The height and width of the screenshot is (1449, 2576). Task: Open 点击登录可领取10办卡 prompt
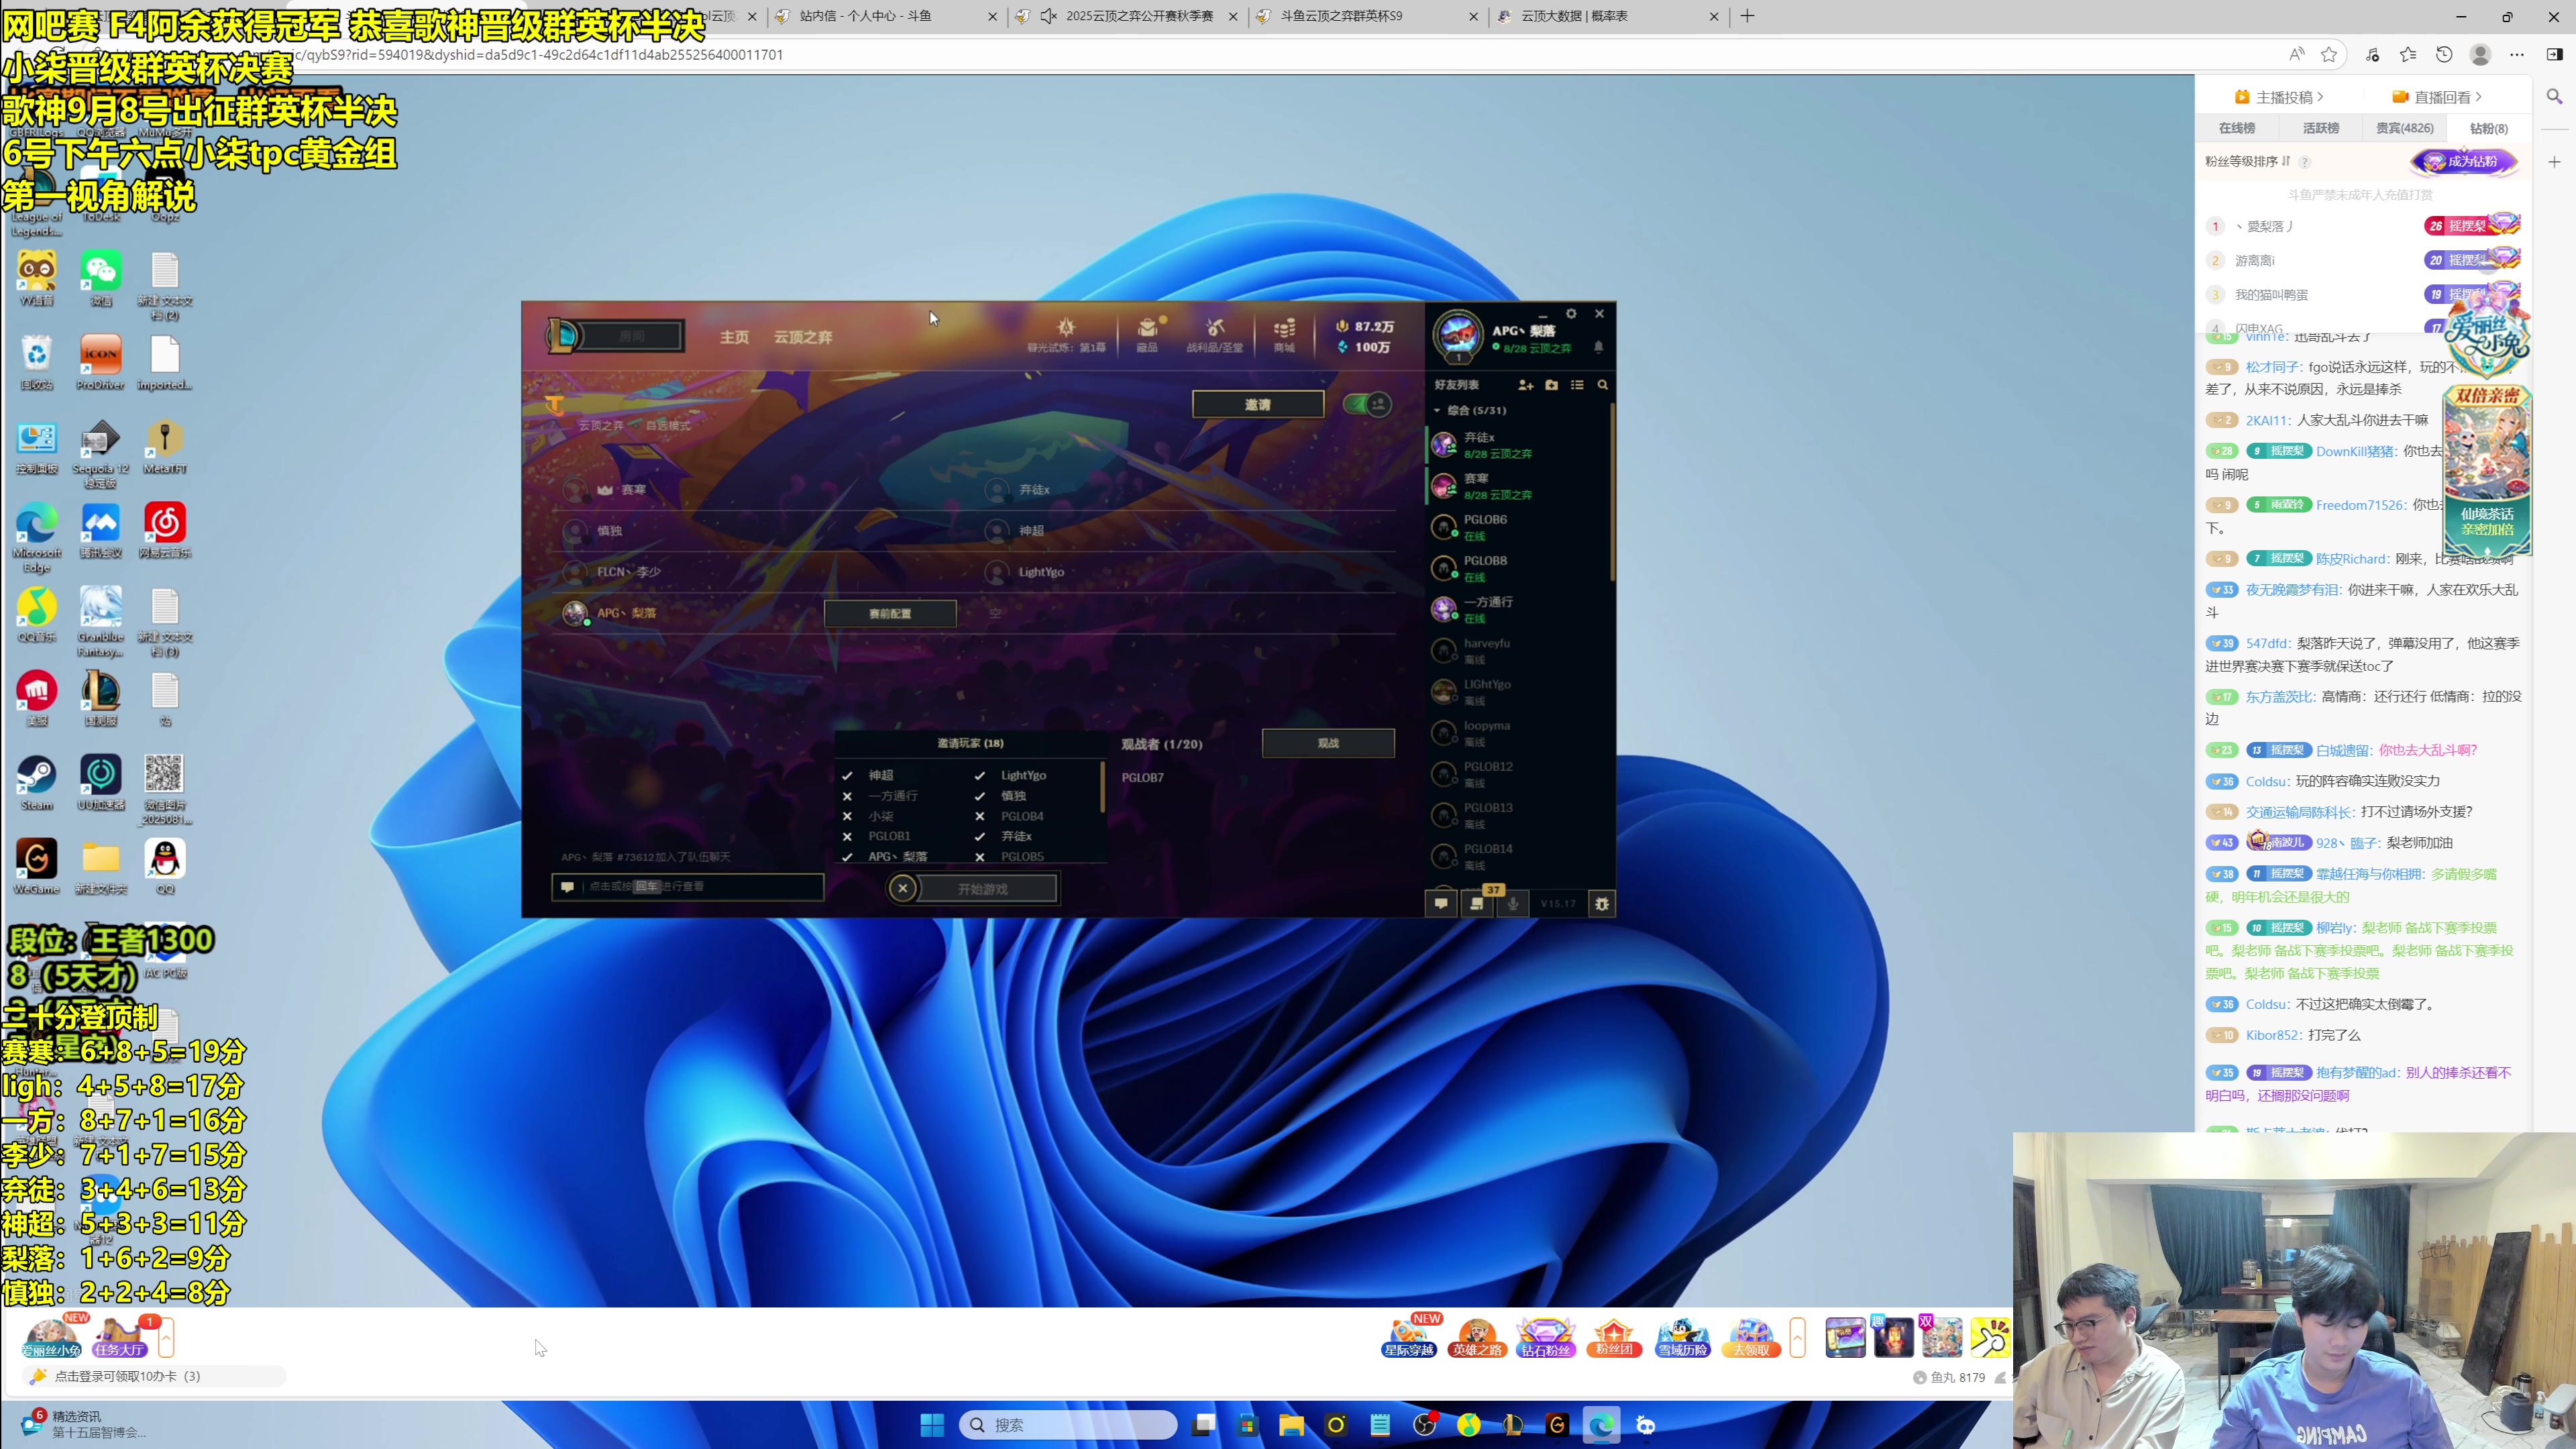154,1376
